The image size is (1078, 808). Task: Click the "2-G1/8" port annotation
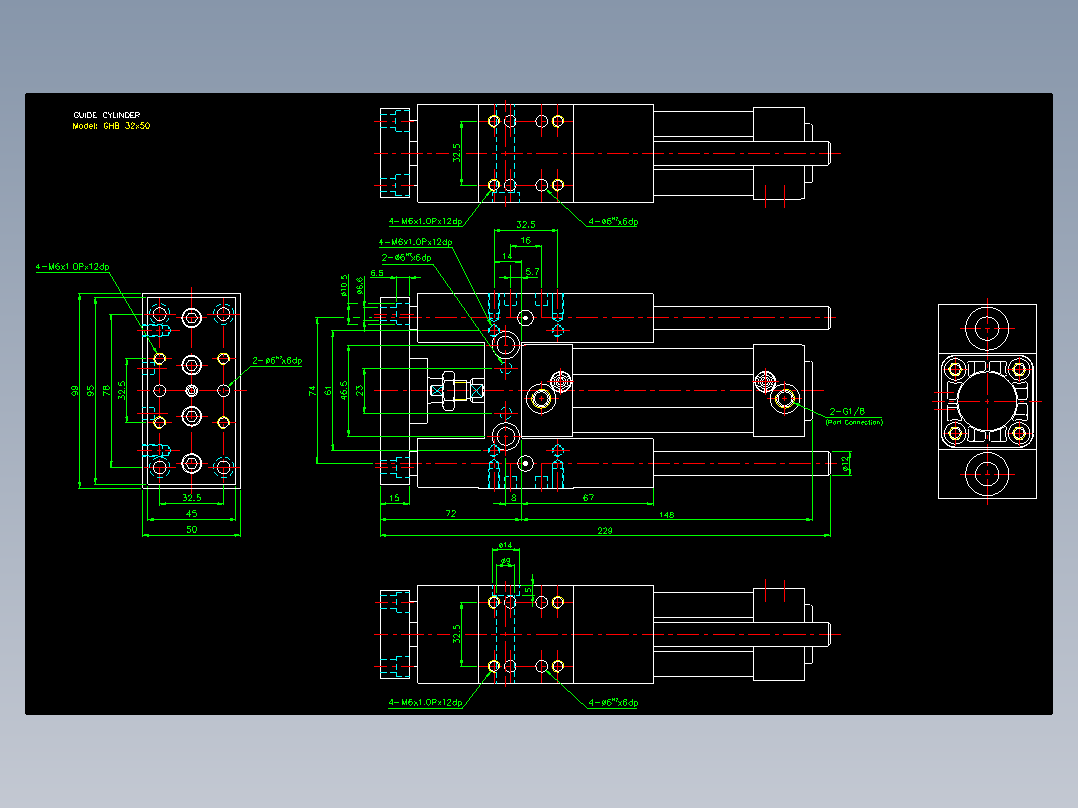pos(847,411)
